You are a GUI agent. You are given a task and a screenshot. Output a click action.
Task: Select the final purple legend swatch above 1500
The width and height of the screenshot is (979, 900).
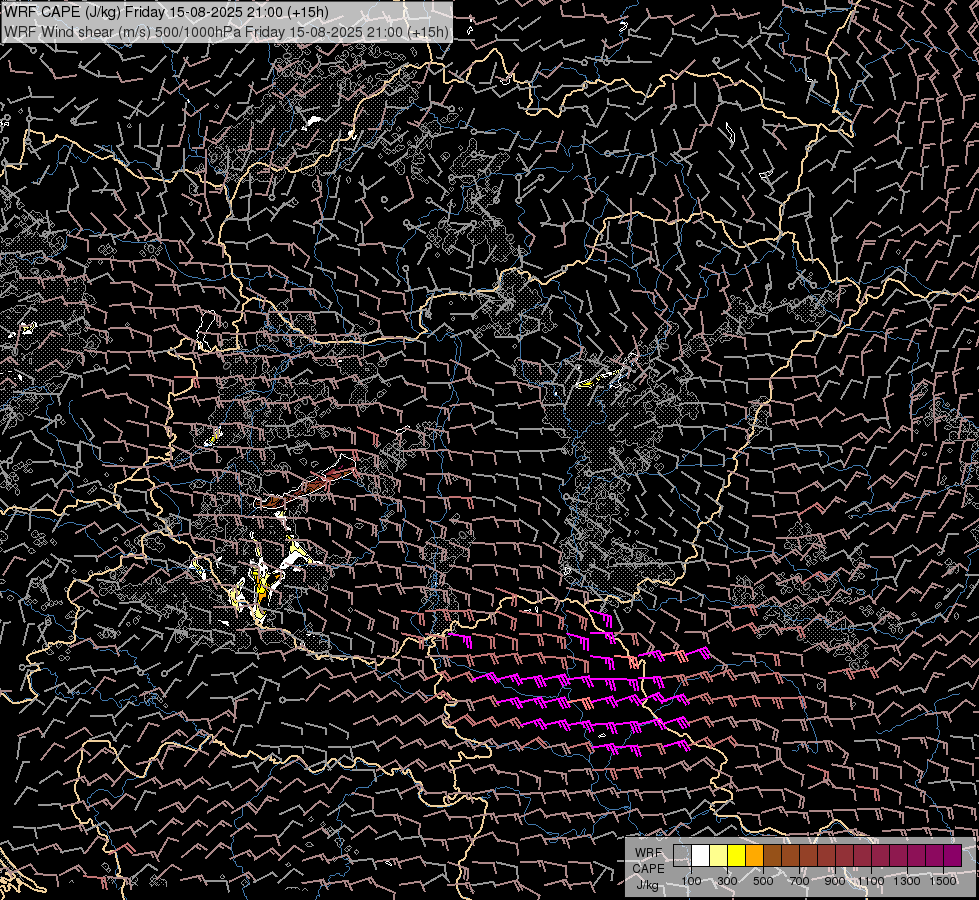[952, 856]
